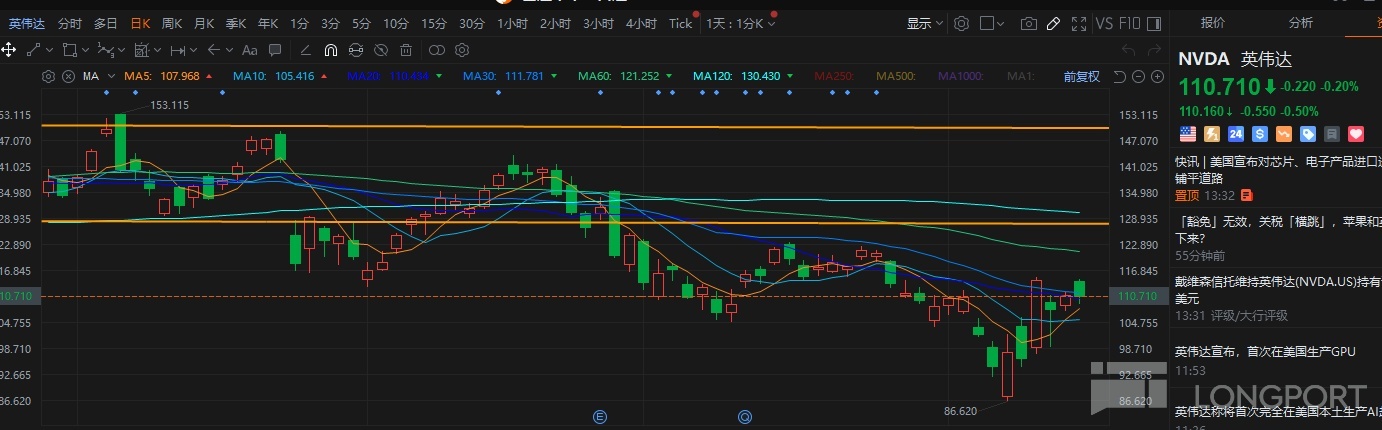The width and height of the screenshot is (1382, 430).
Task: Switch to the Tick timeframe
Action: (680, 23)
